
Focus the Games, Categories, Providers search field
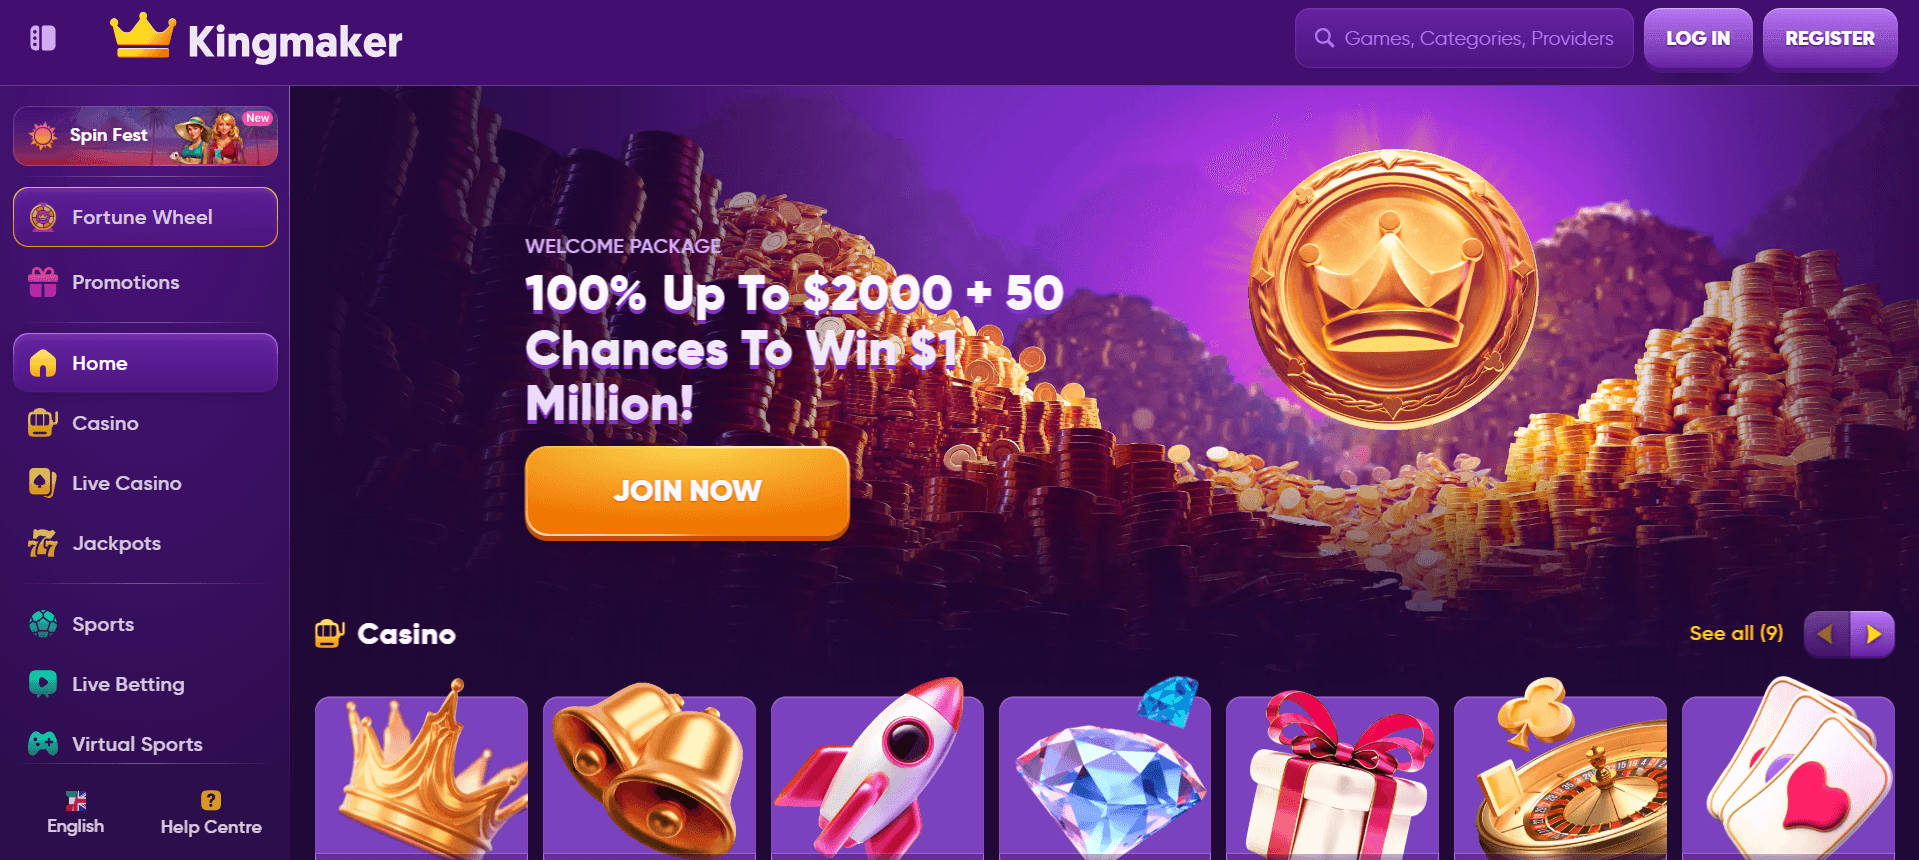(x=1464, y=38)
